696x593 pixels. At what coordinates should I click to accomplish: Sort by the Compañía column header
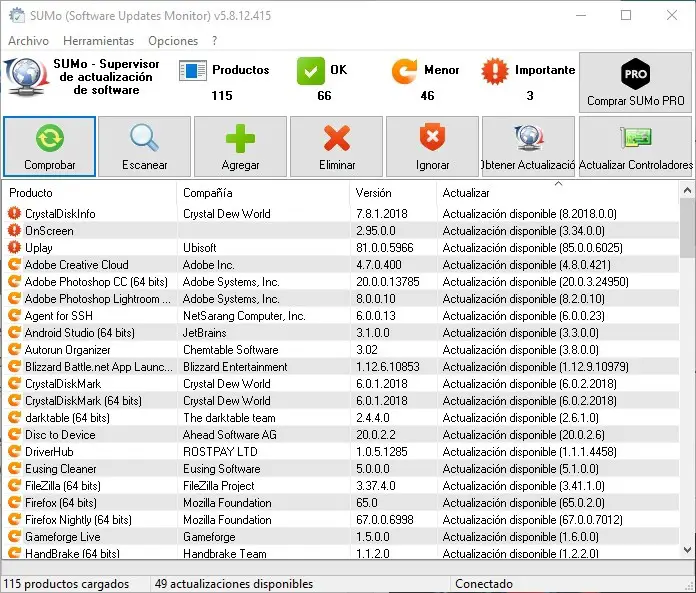point(263,193)
